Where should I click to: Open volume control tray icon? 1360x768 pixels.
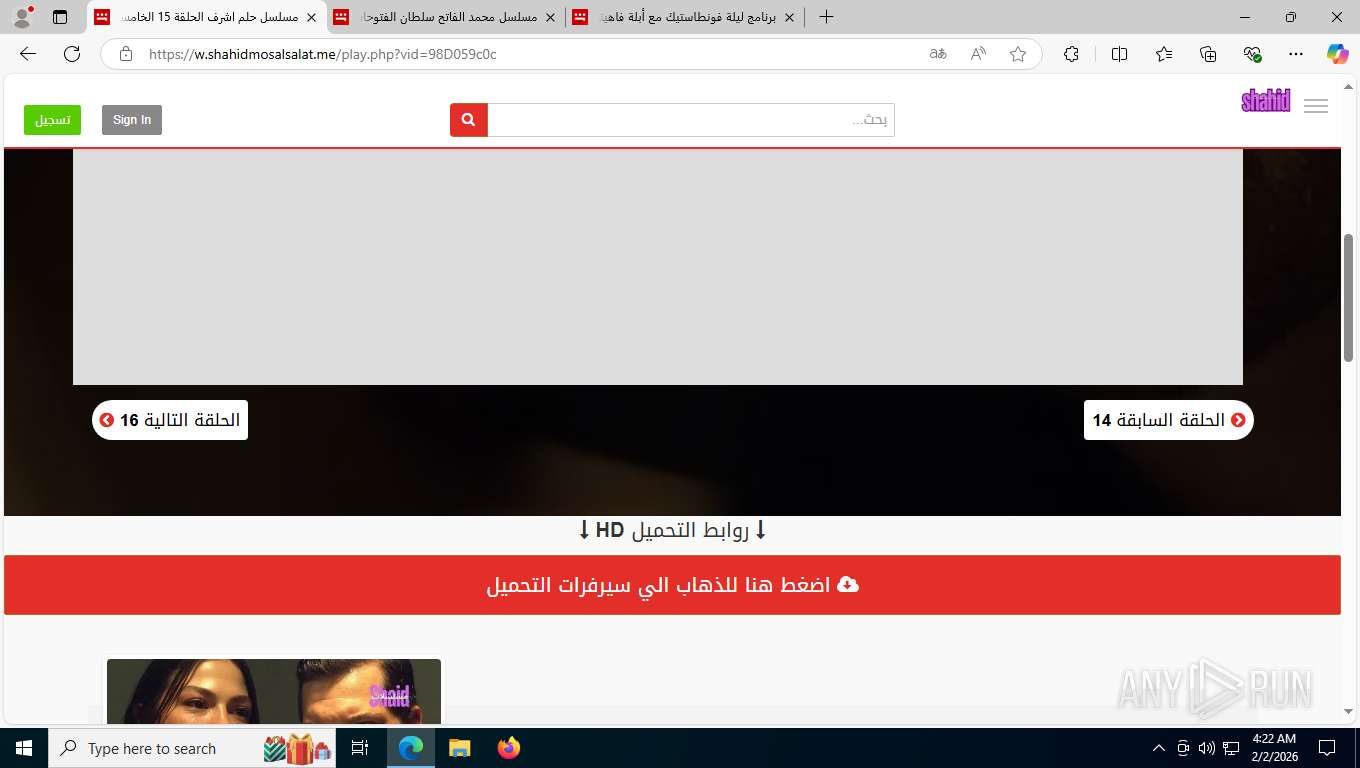pos(1206,748)
